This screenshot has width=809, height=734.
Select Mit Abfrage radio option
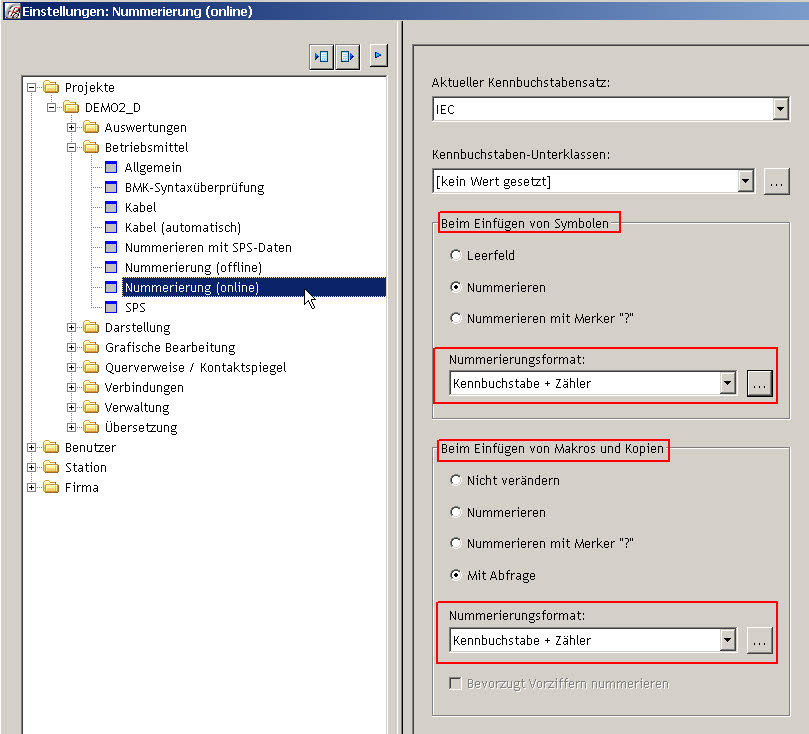pyautogui.click(x=456, y=575)
